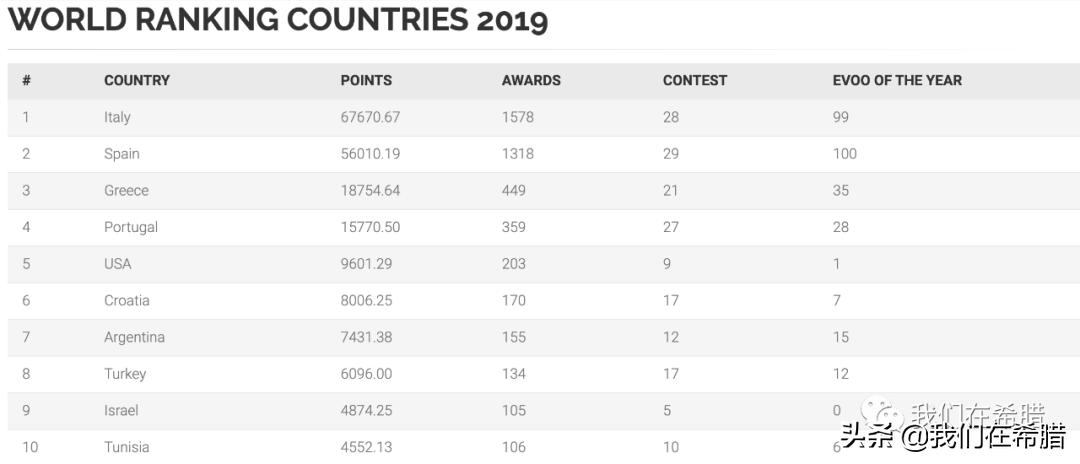The height and width of the screenshot is (464, 1080).
Task: Click Israel in the country column
Action: [x=121, y=410]
